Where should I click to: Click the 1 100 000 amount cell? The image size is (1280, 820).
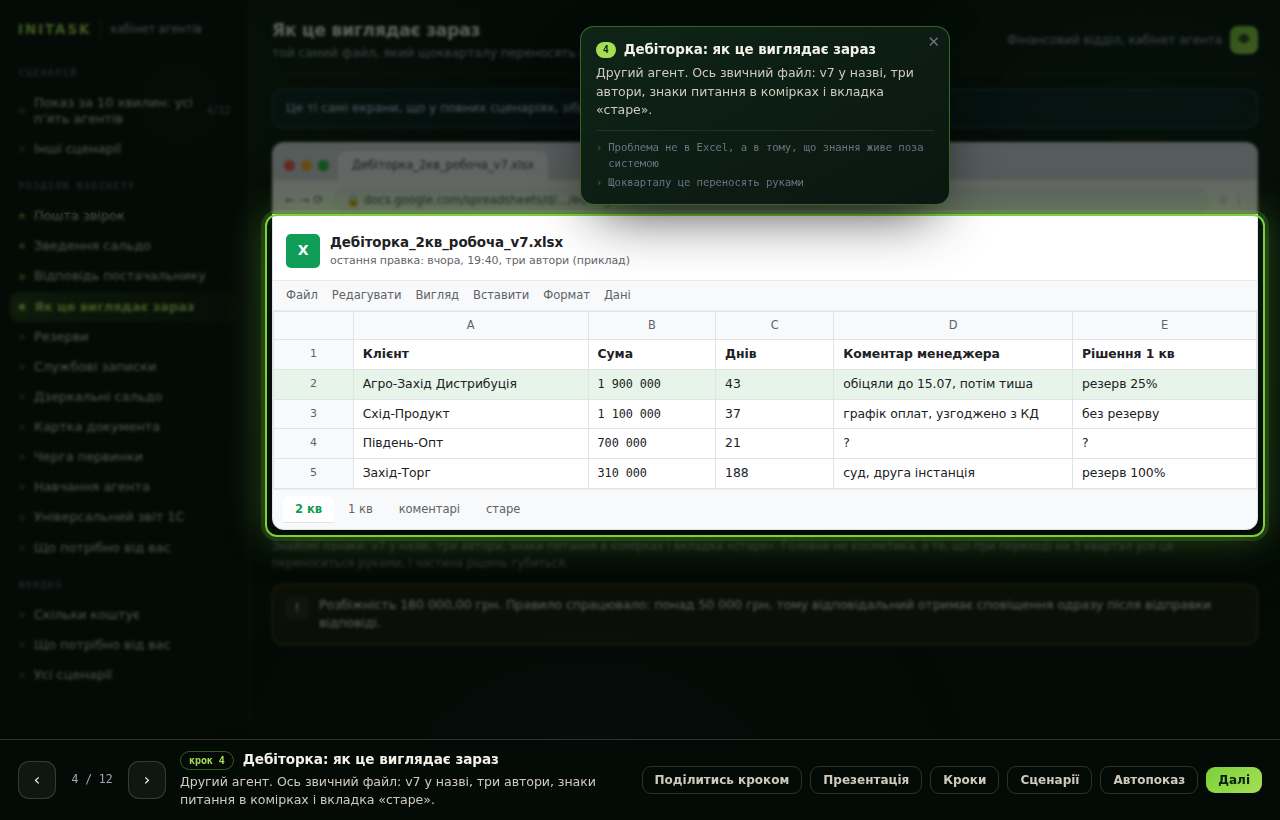coord(652,414)
